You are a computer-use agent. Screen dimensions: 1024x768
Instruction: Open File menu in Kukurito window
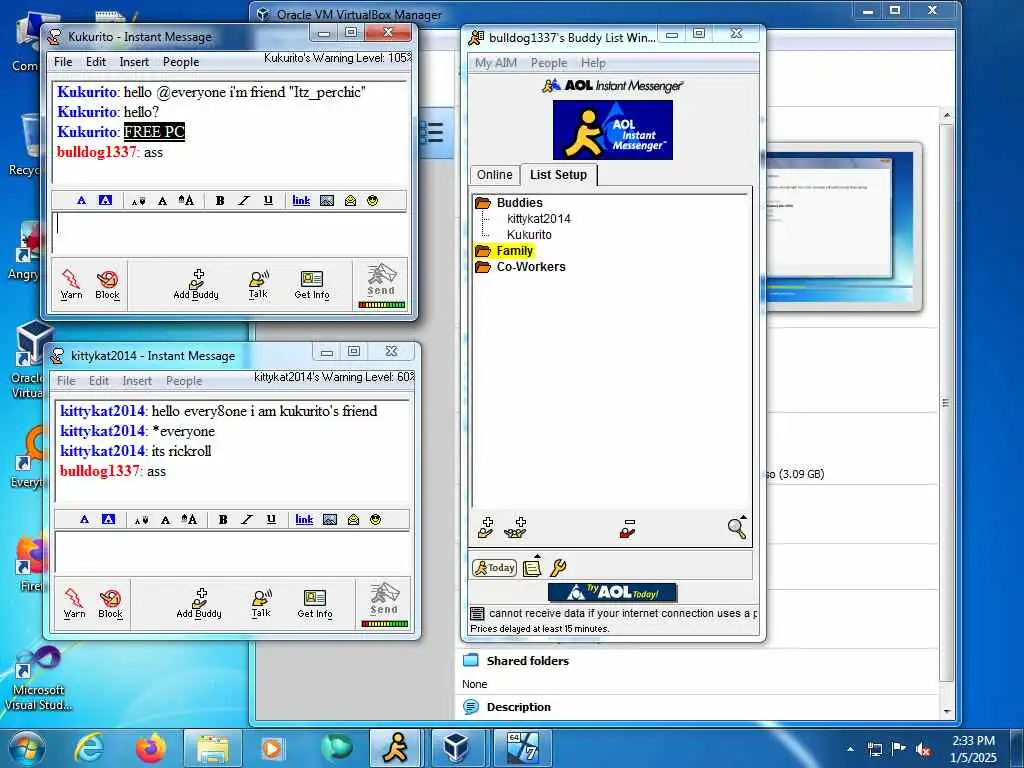pyautogui.click(x=63, y=62)
